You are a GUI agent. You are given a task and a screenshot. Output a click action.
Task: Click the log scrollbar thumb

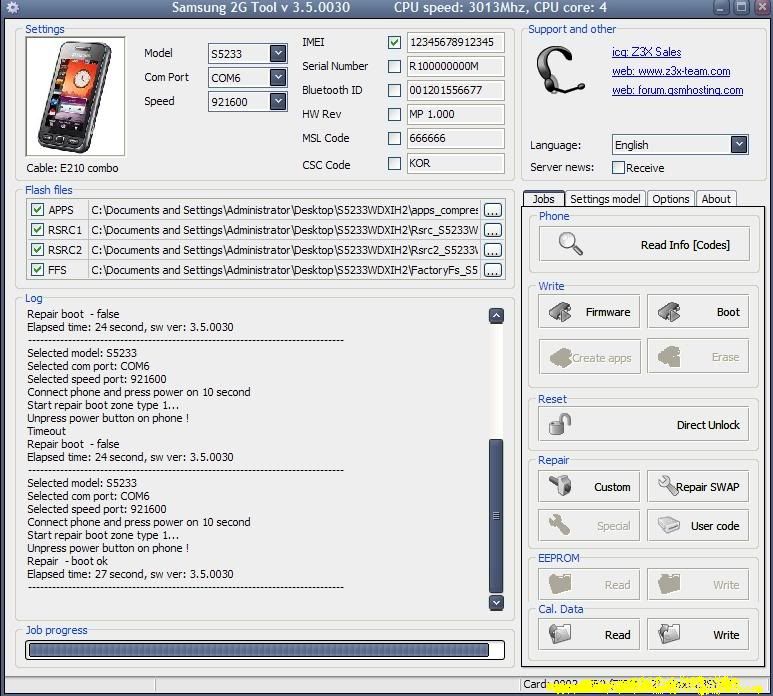pos(496,516)
